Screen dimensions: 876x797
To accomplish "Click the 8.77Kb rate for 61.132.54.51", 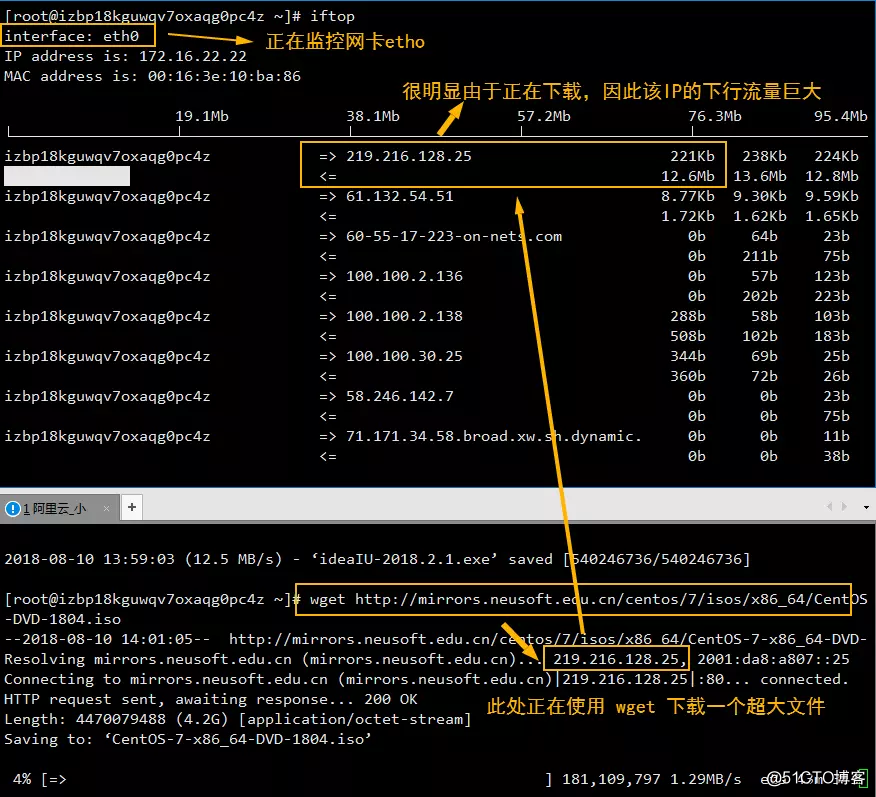I will (688, 197).
